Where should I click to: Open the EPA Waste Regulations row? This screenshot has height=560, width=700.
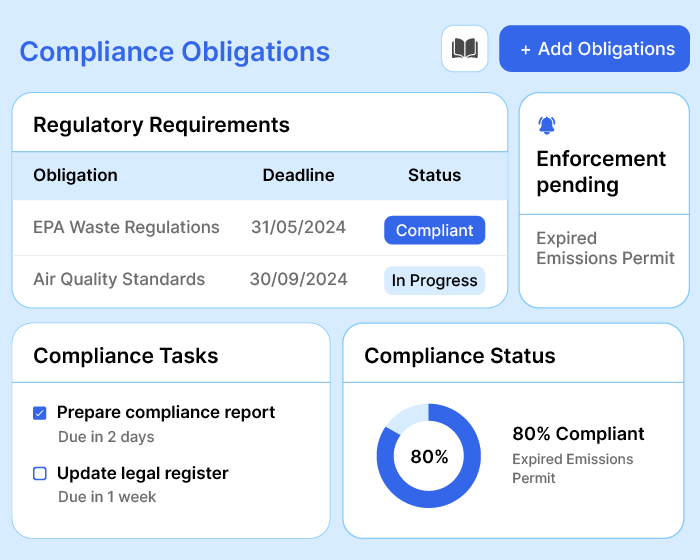[126, 227]
